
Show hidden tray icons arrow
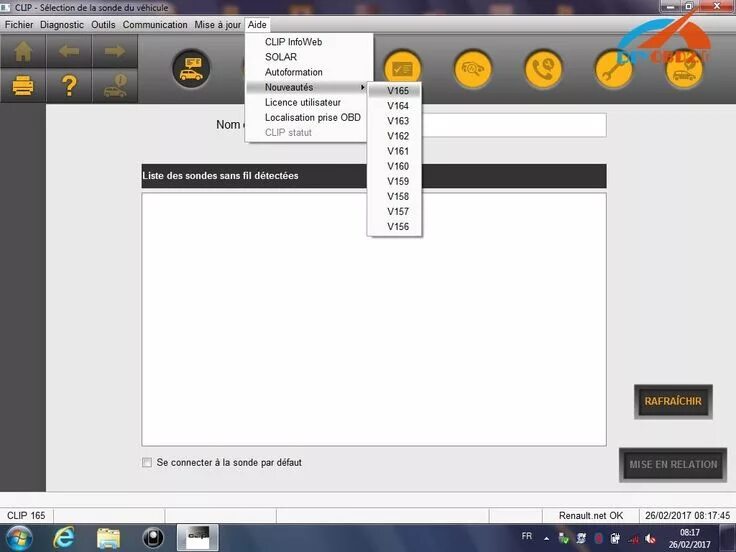tap(546, 539)
